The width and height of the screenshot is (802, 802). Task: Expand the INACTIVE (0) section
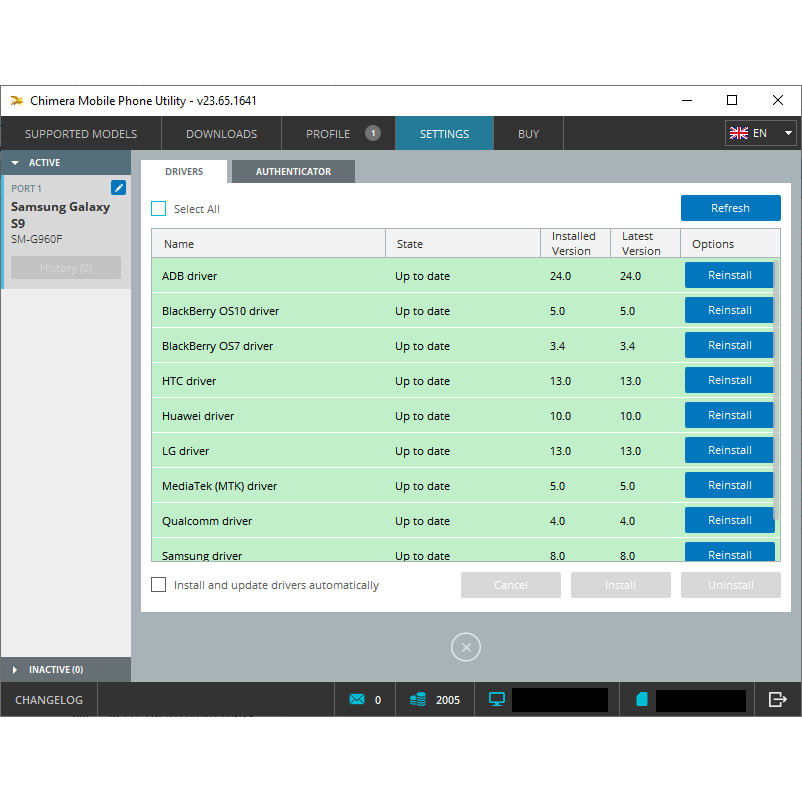click(66, 670)
